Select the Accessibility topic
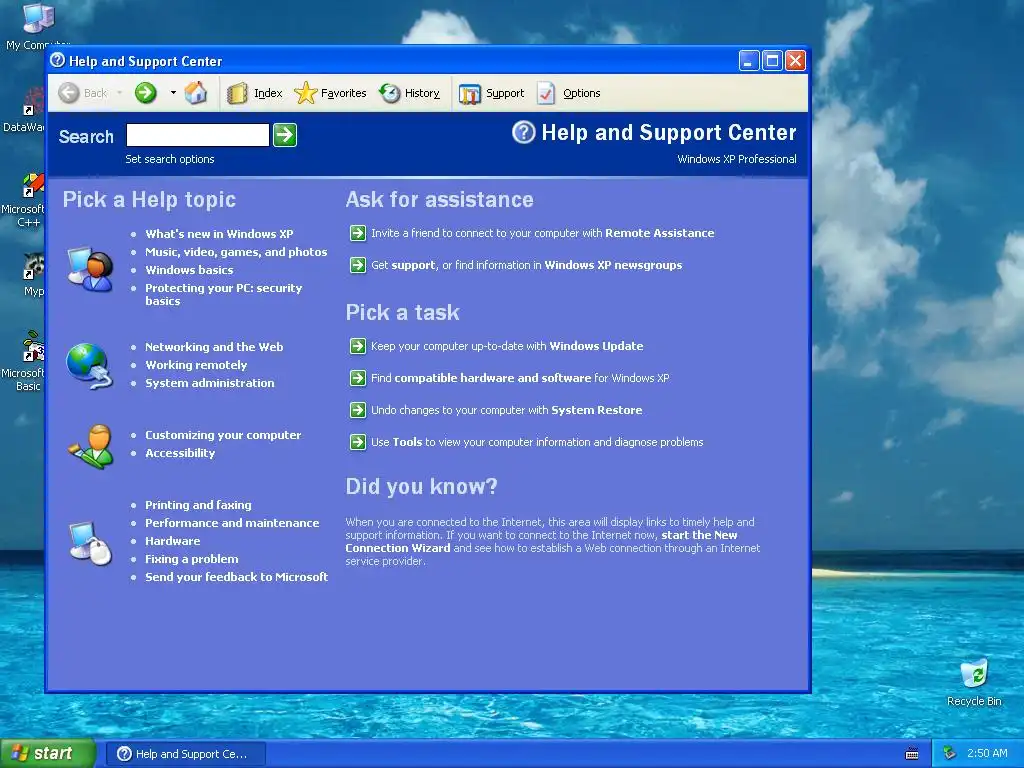This screenshot has width=1024, height=768. 180,453
